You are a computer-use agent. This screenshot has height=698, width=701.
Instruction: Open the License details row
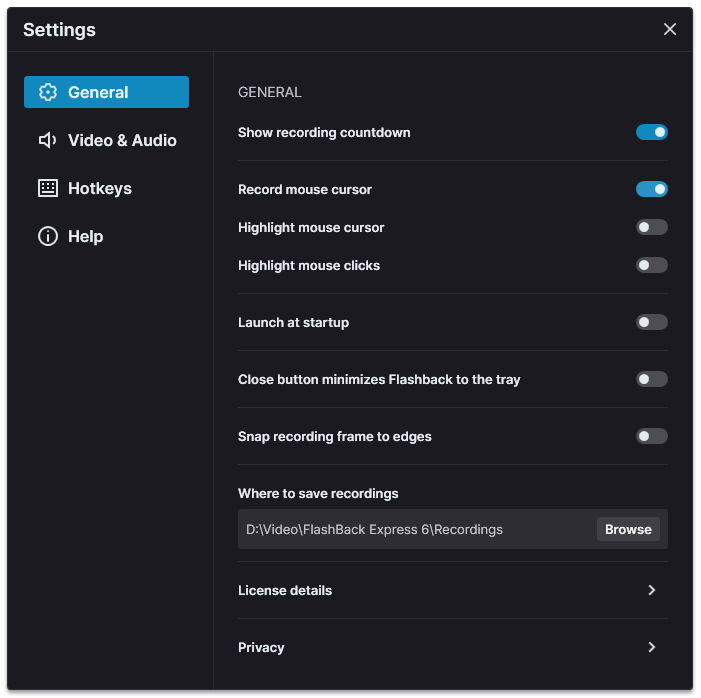[x=452, y=590]
